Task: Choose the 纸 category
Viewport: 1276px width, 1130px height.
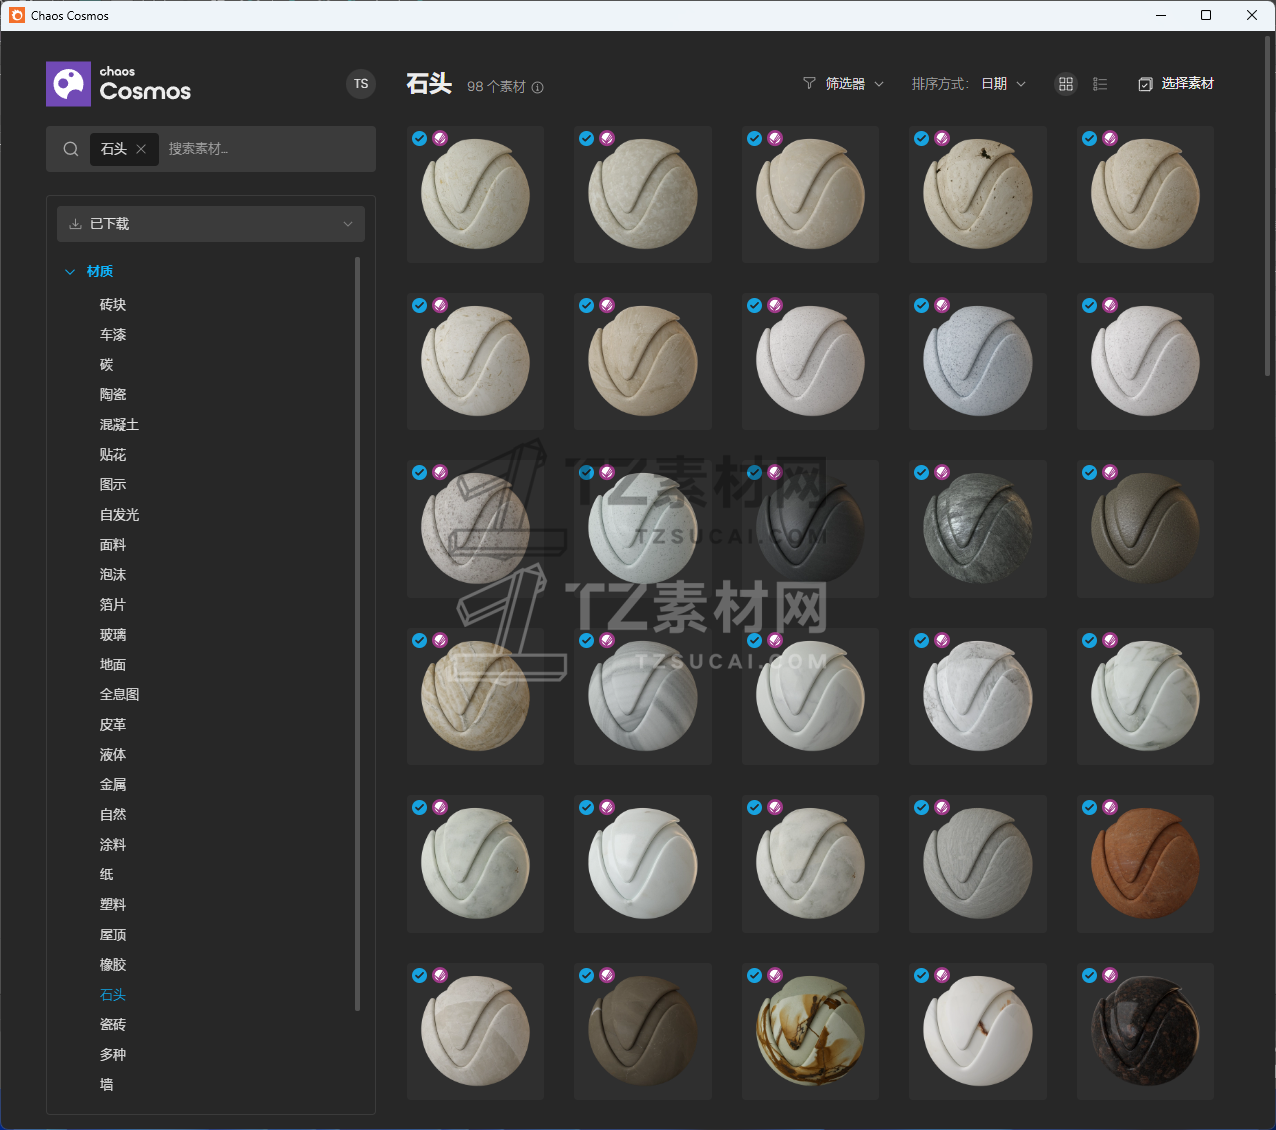Action: point(107,875)
